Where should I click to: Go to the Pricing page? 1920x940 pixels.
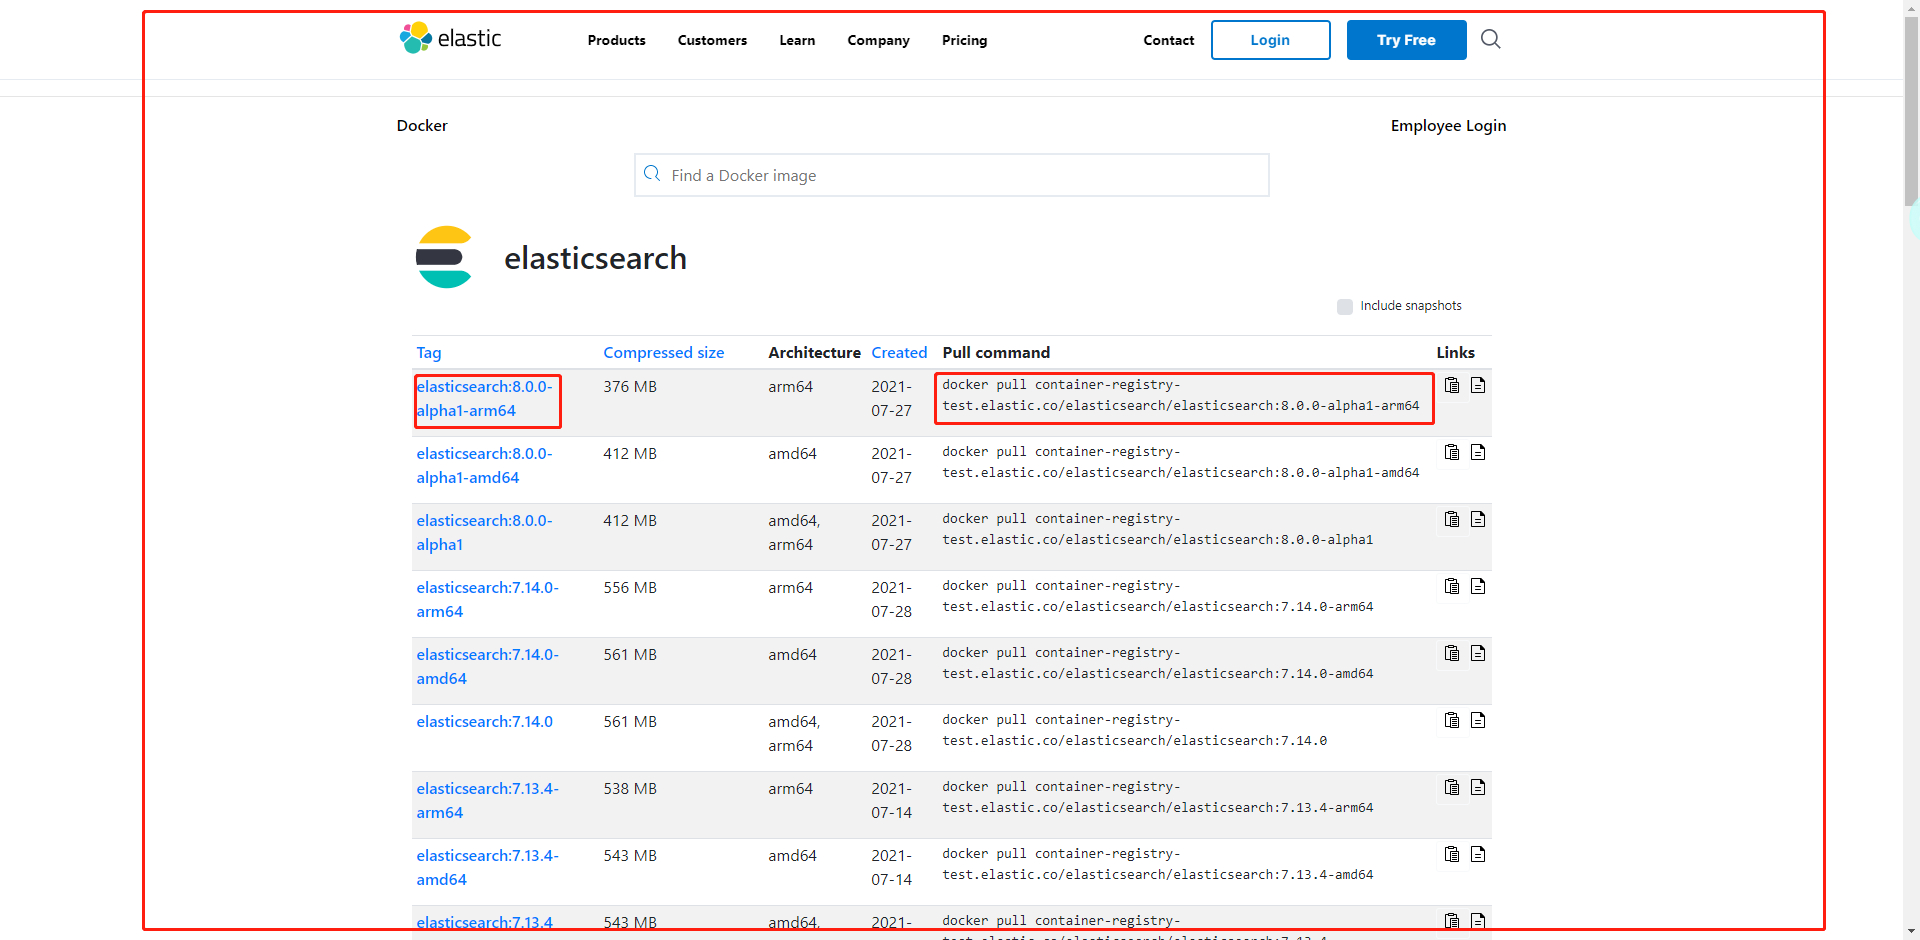(964, 40)
